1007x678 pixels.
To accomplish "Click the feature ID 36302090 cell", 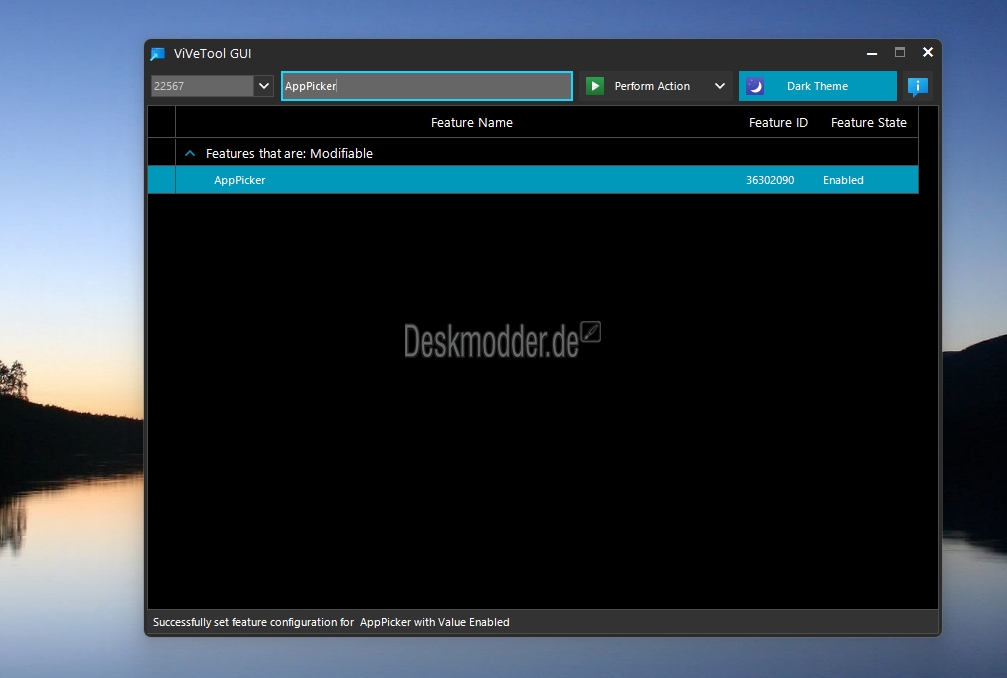I will [x=770, y=180].
